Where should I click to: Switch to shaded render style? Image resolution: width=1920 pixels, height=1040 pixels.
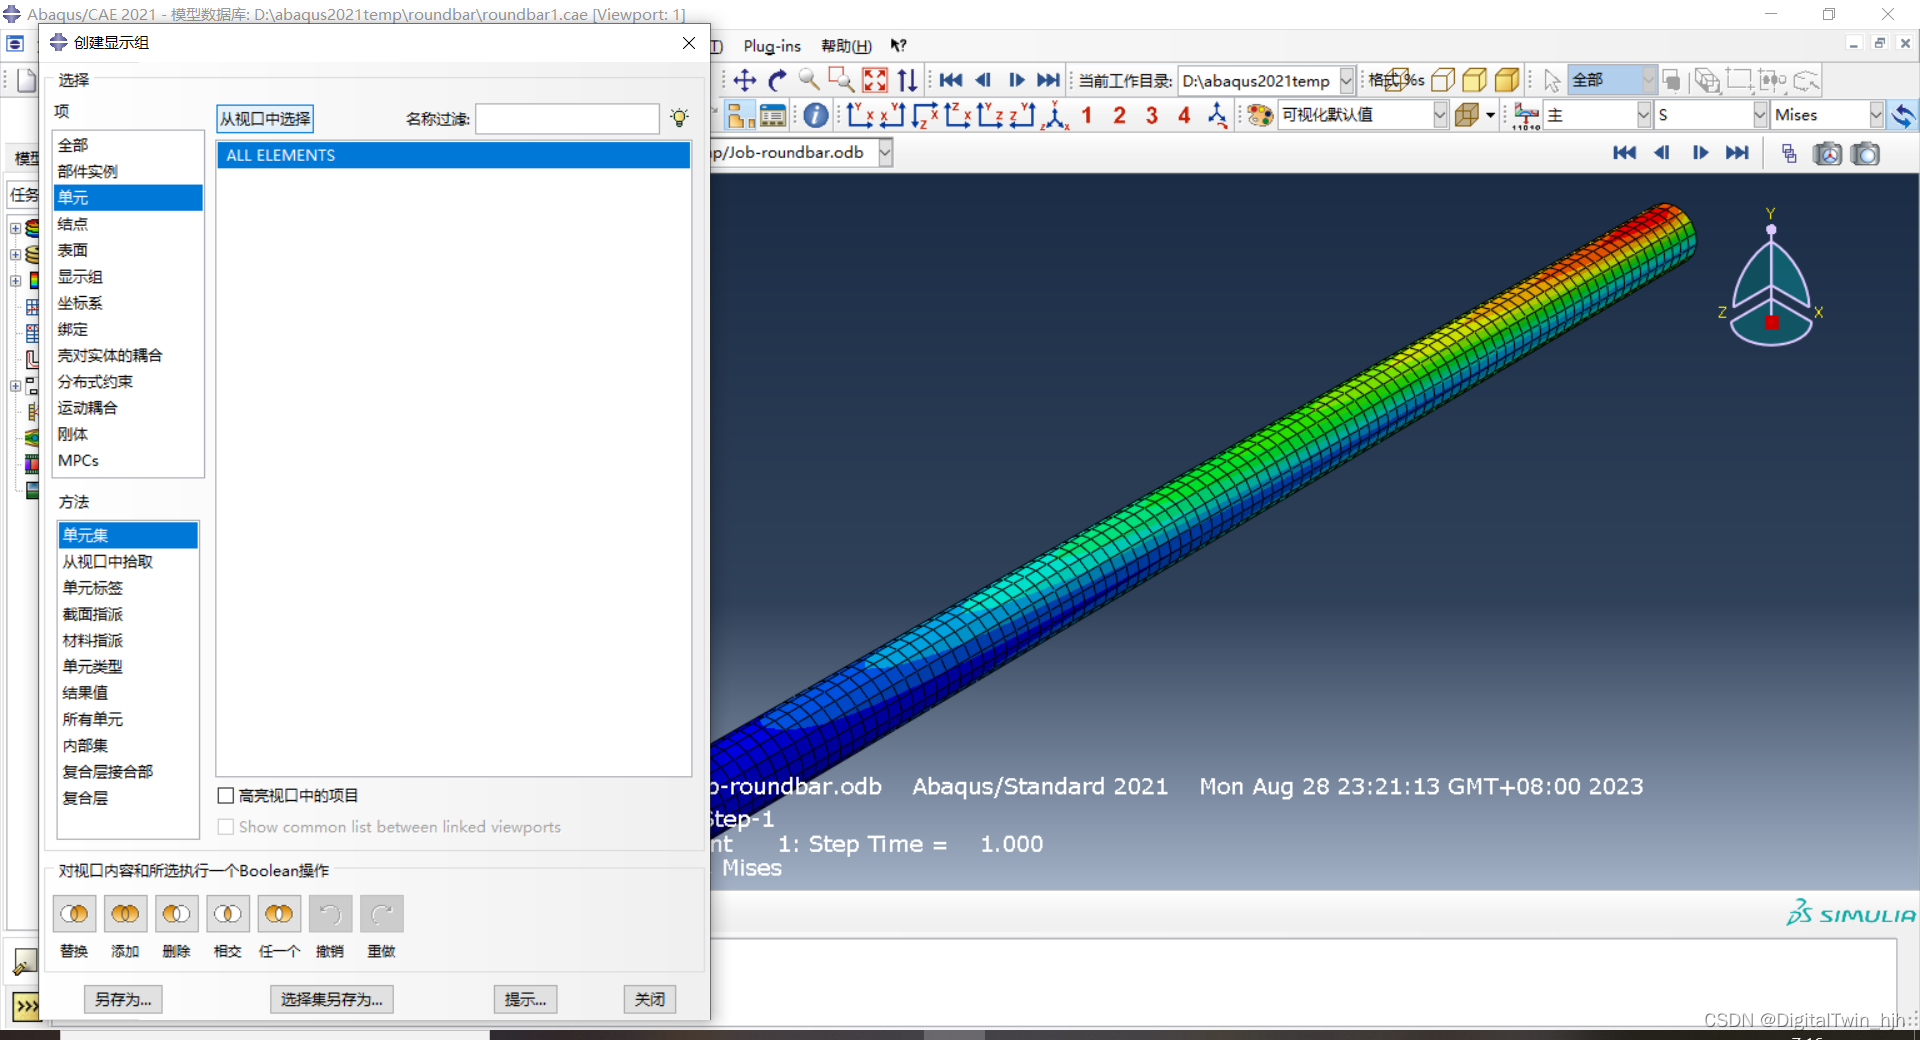1507,81
